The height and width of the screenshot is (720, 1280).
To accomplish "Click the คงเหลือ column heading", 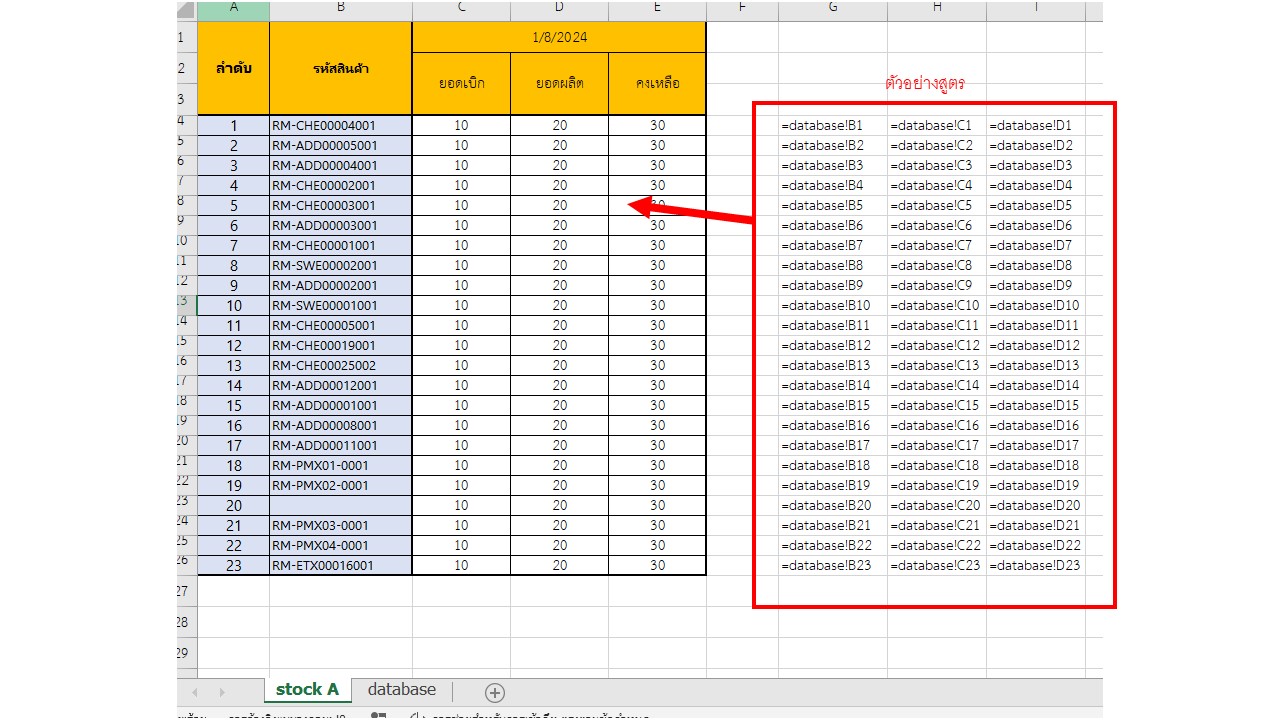I will (x=657, y=83).
